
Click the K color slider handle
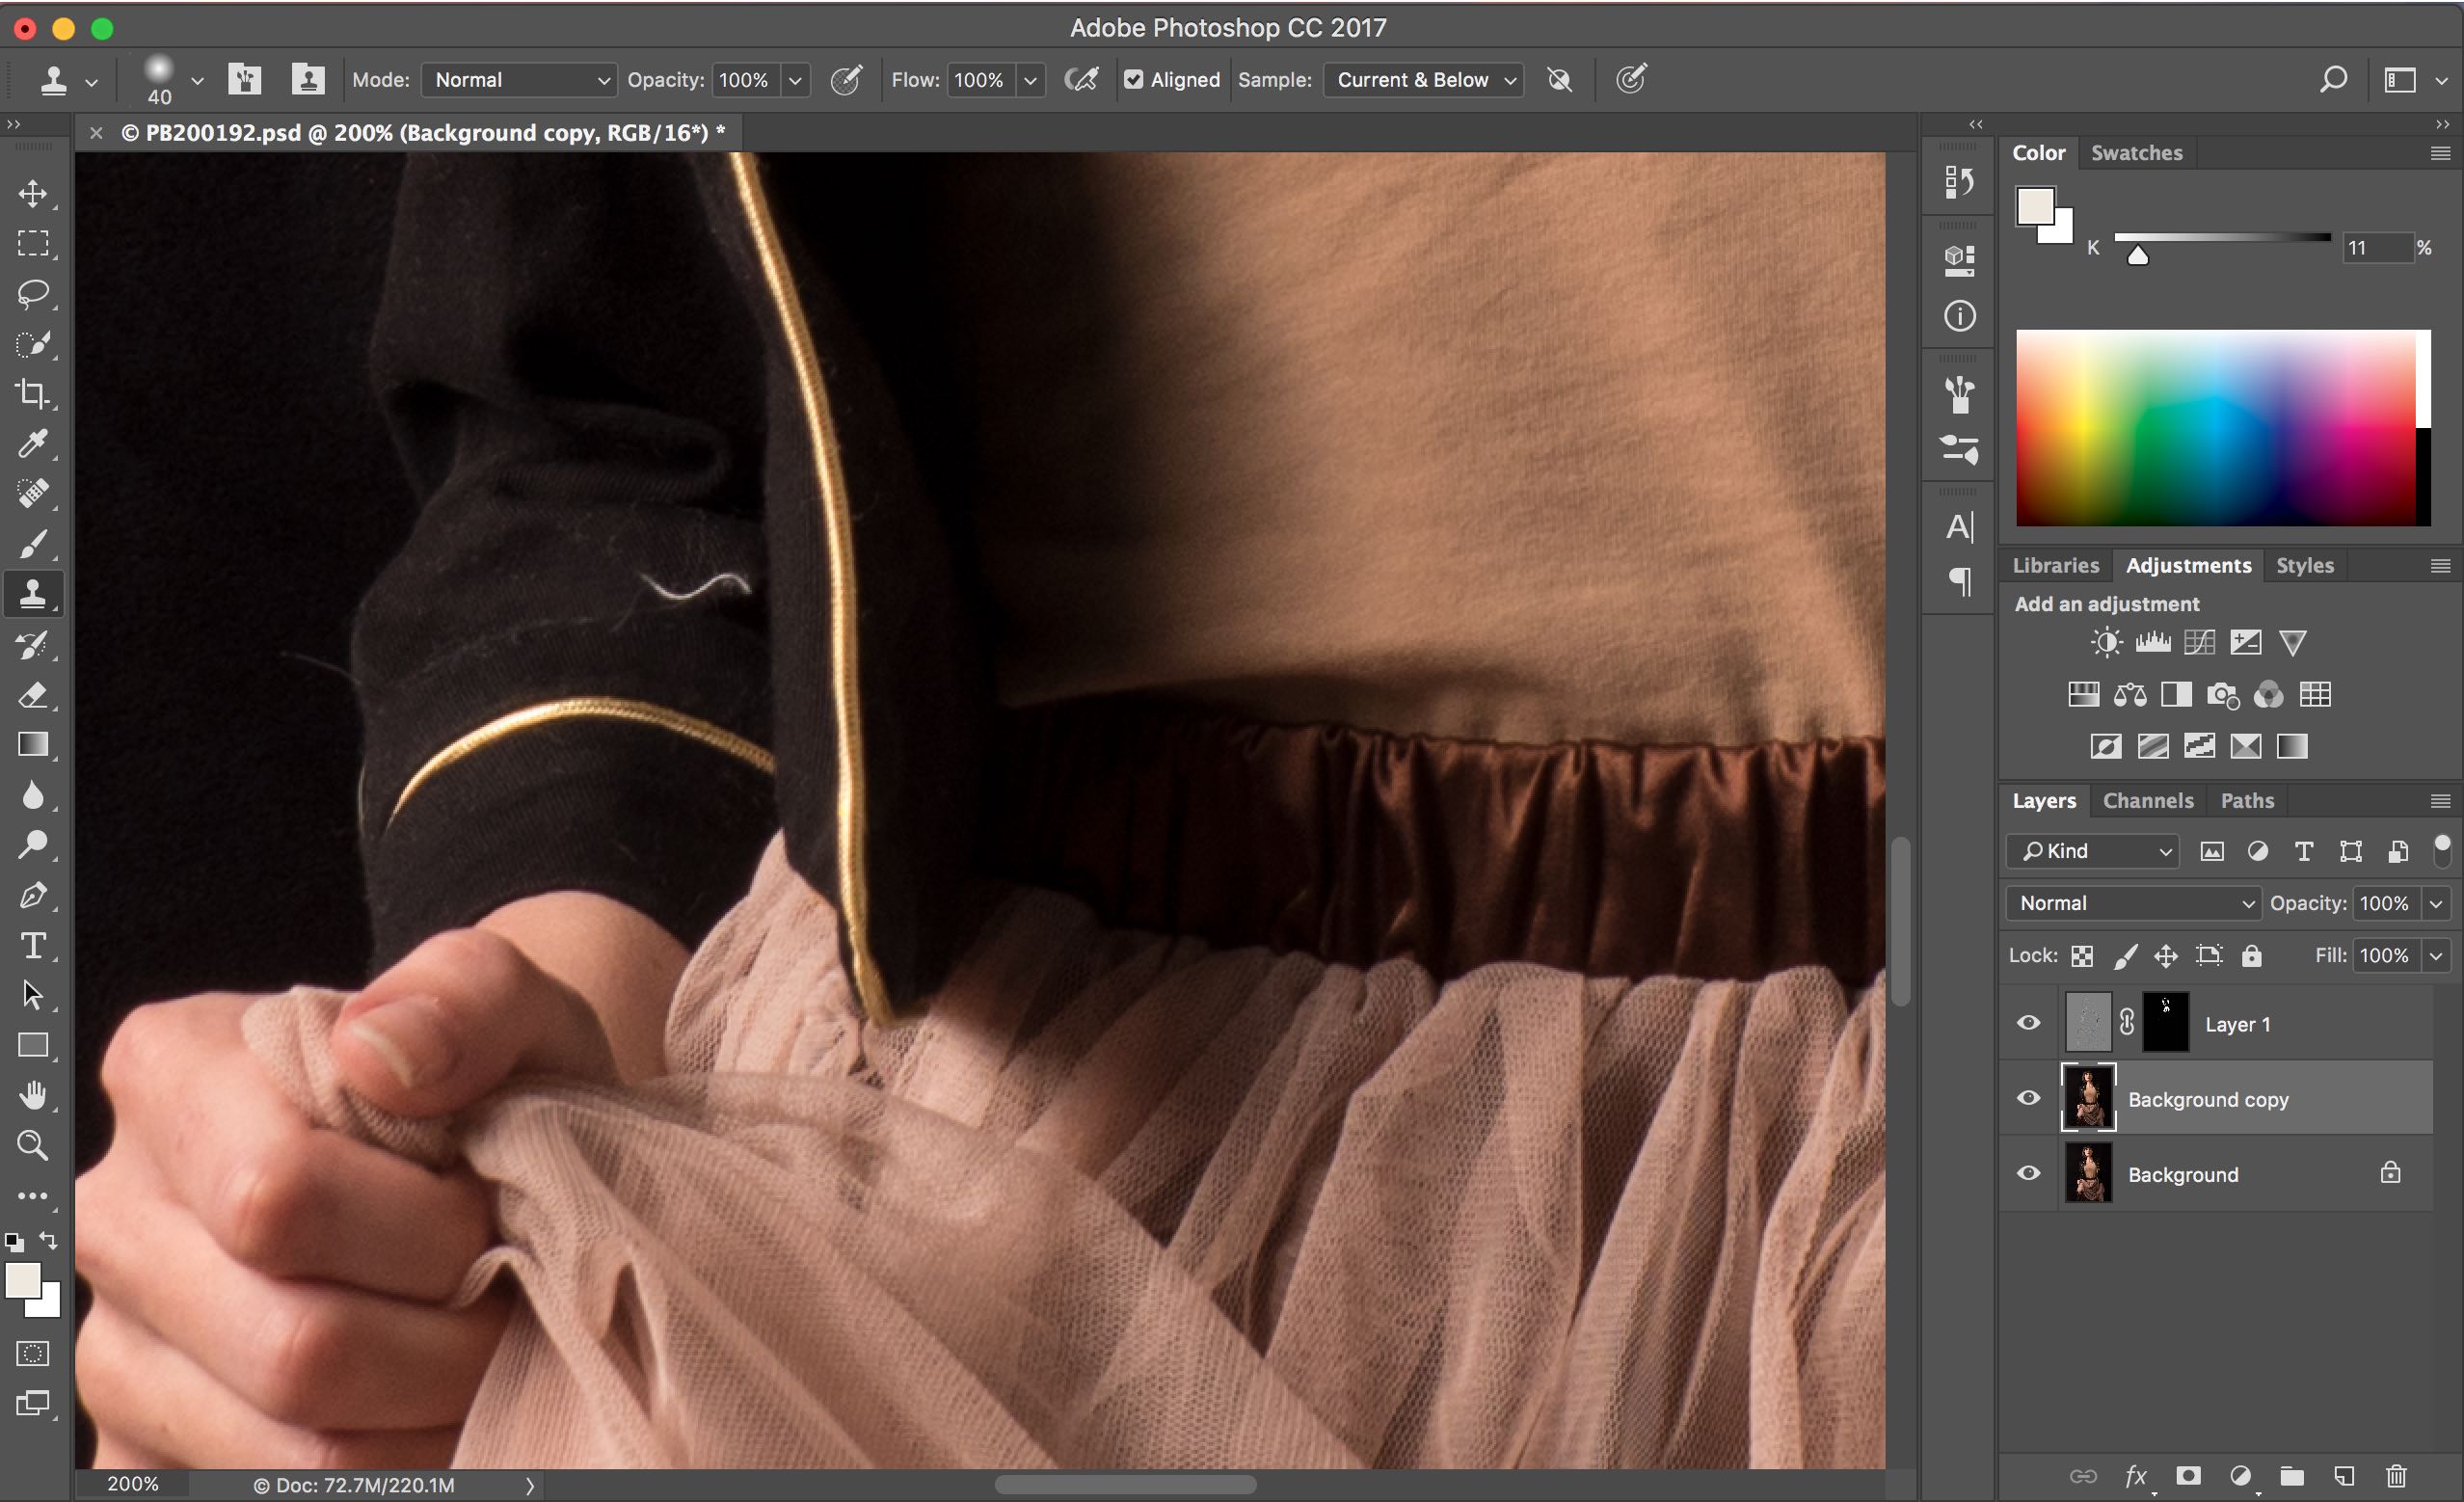point(2137,256)
